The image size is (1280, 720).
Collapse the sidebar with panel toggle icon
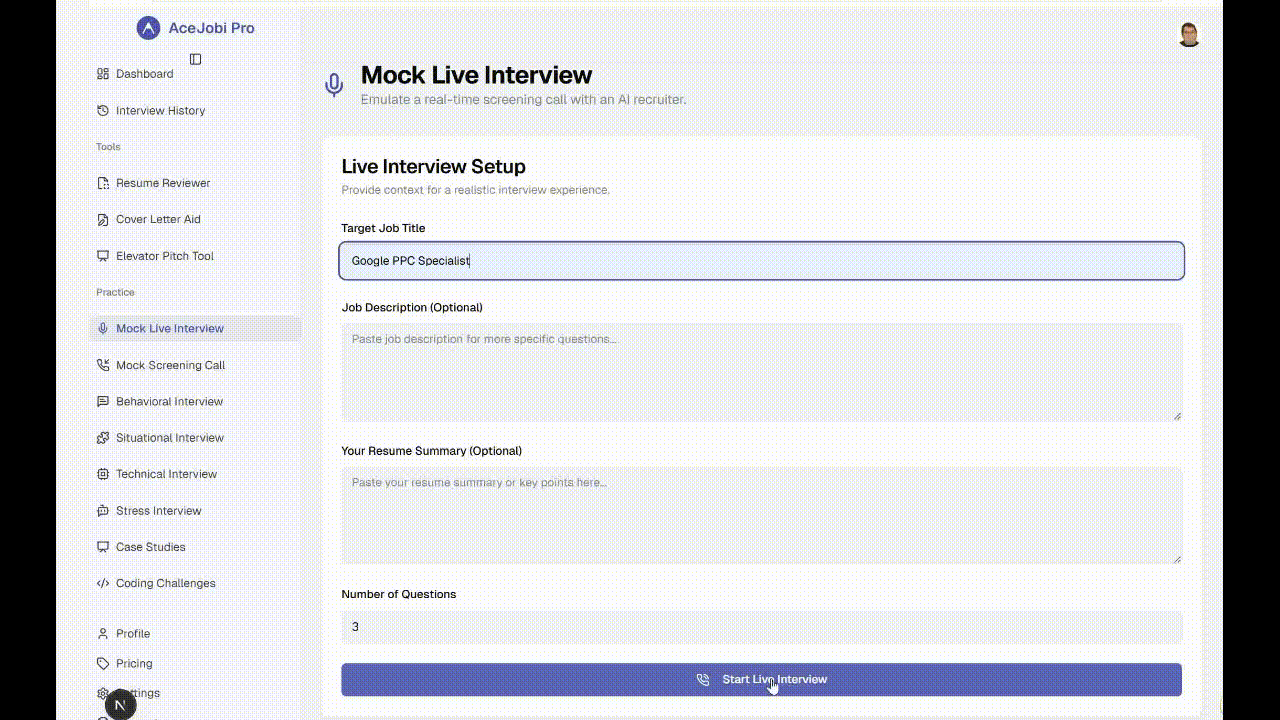[196, 59]
